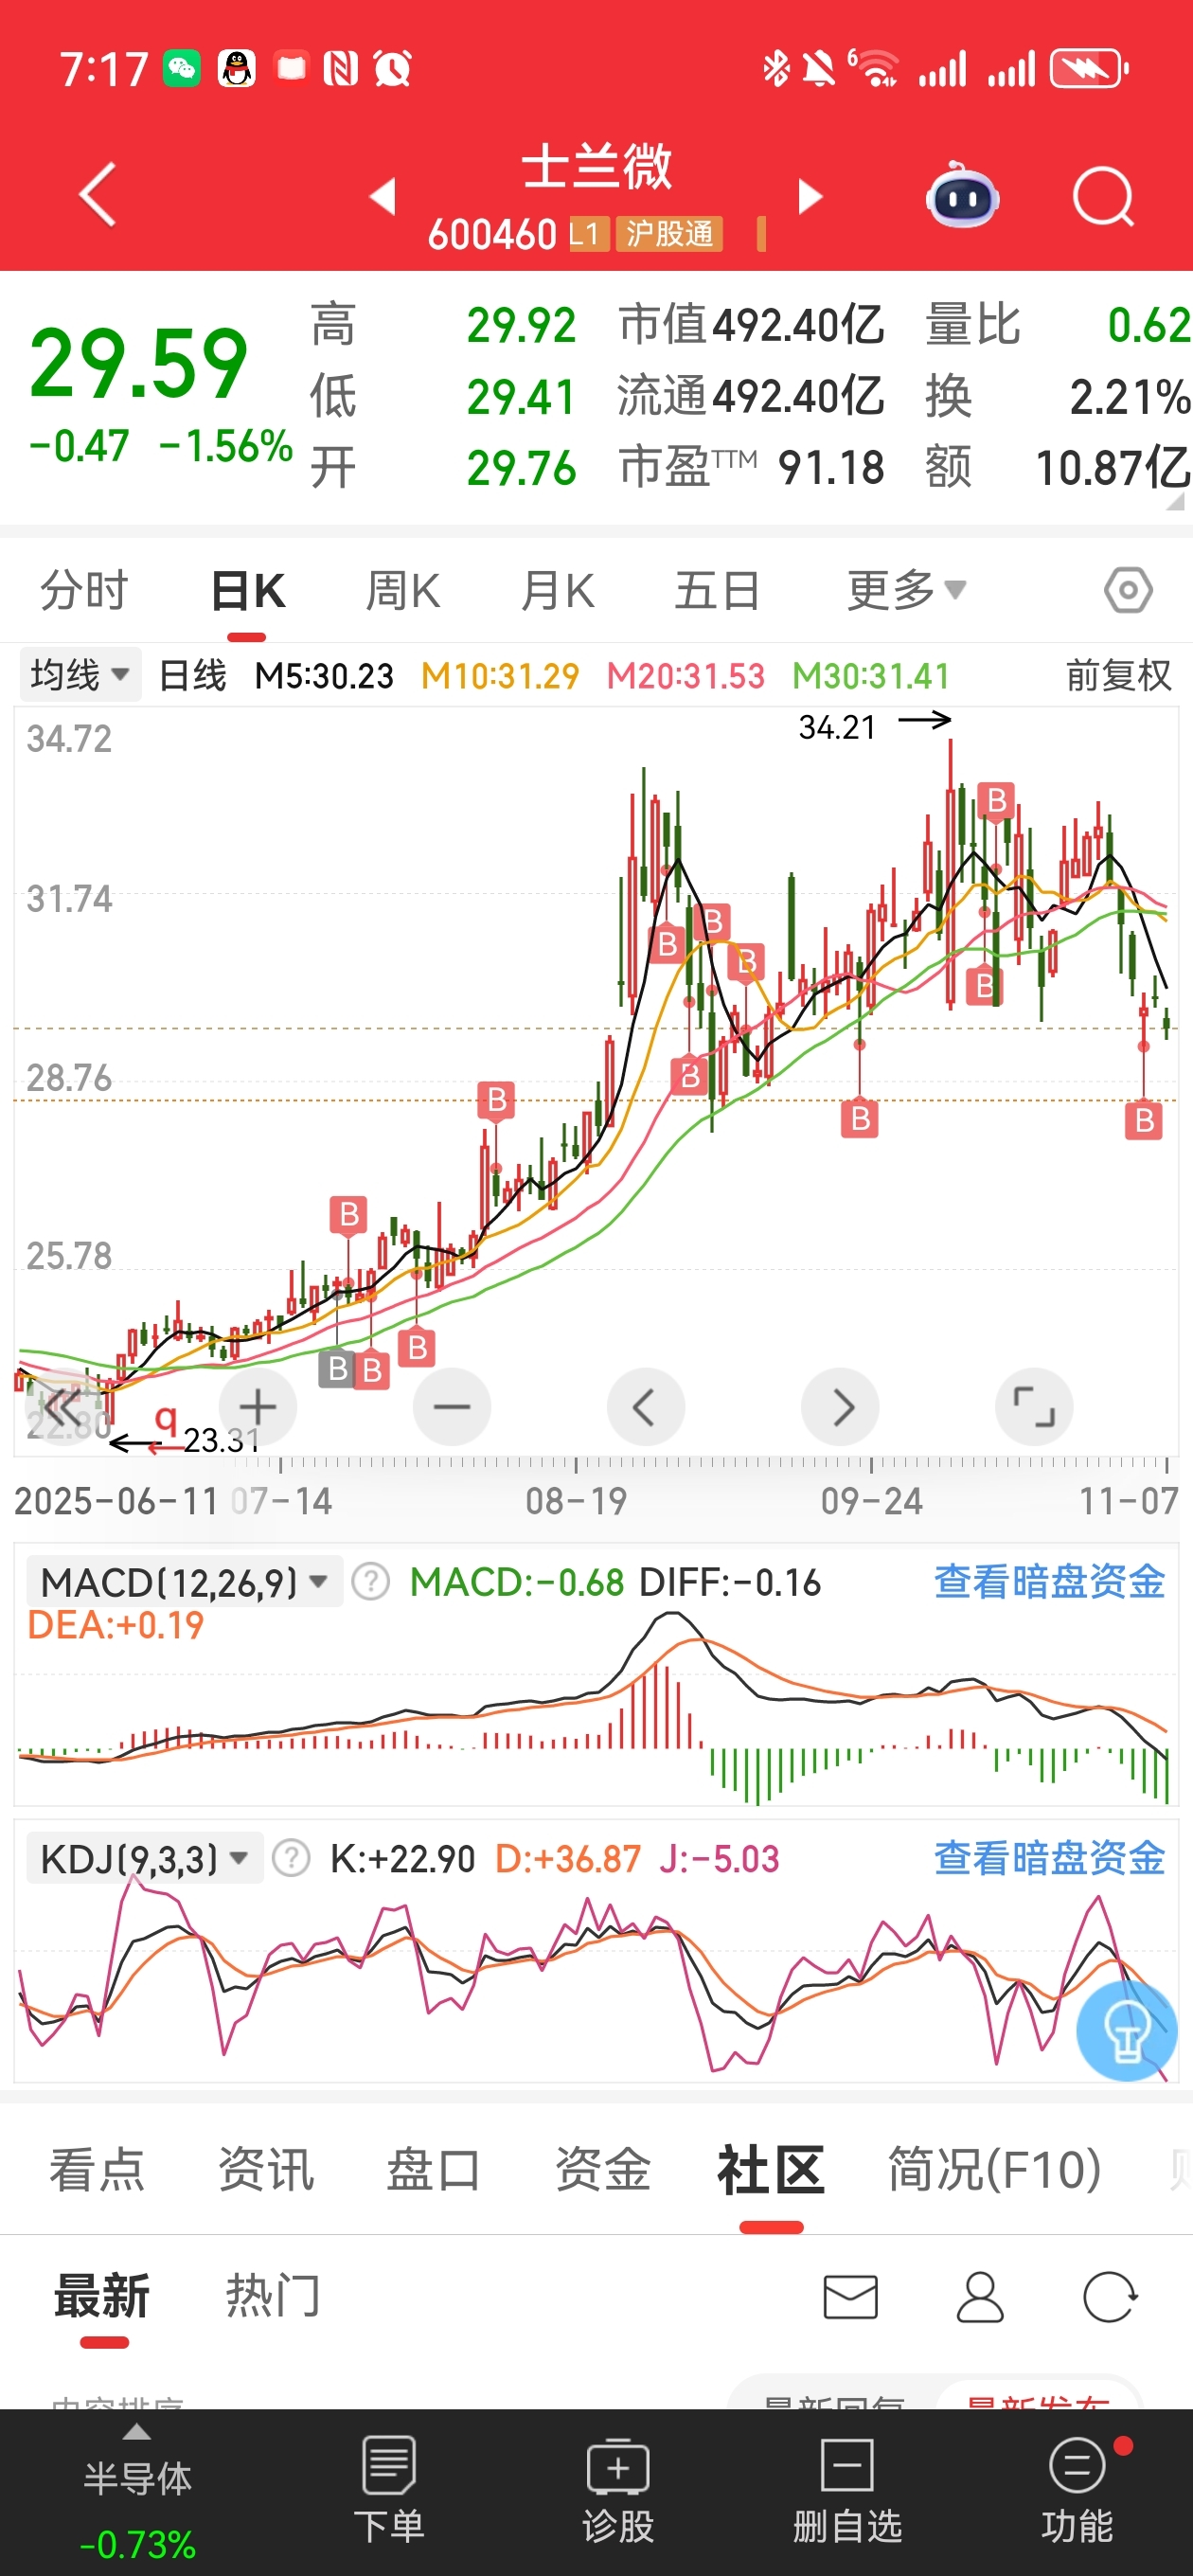Open the WeChat notification in status bar
Image resolution: width=1193 pixels, height=2576 pixels.
pyautogui.click(x=181, y=68)
